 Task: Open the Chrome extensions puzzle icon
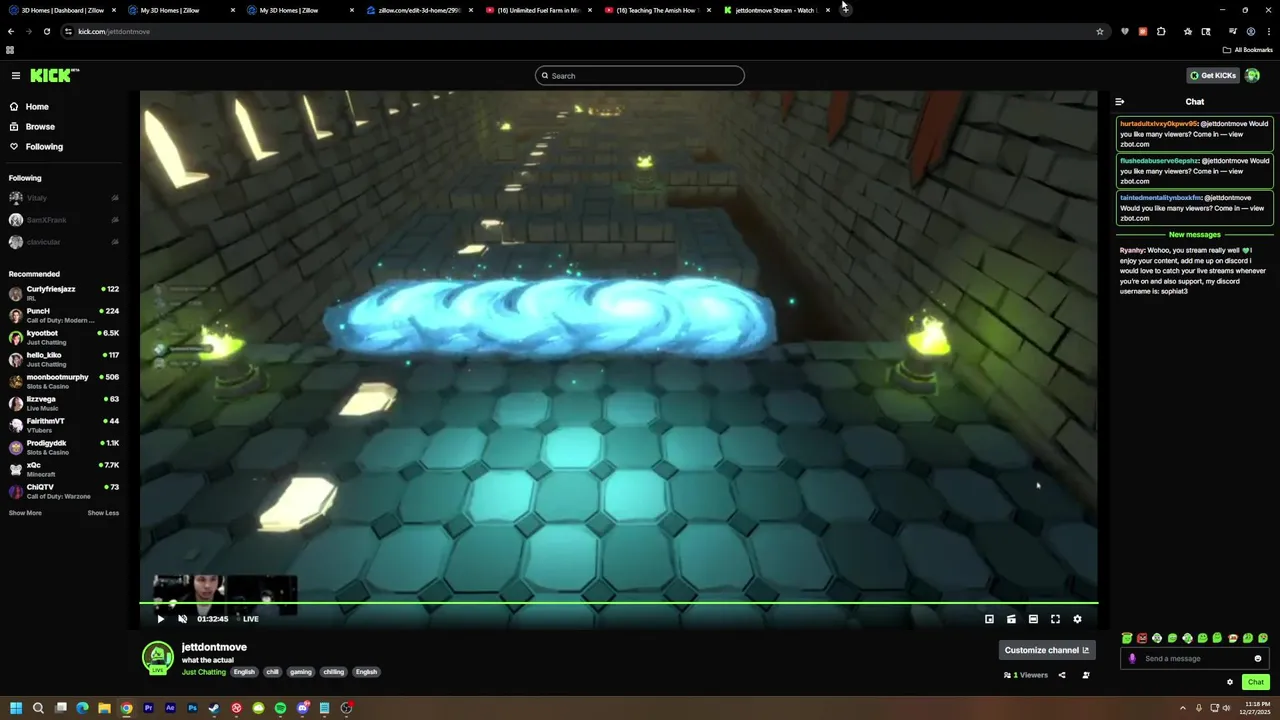[x=1161, y=31]
